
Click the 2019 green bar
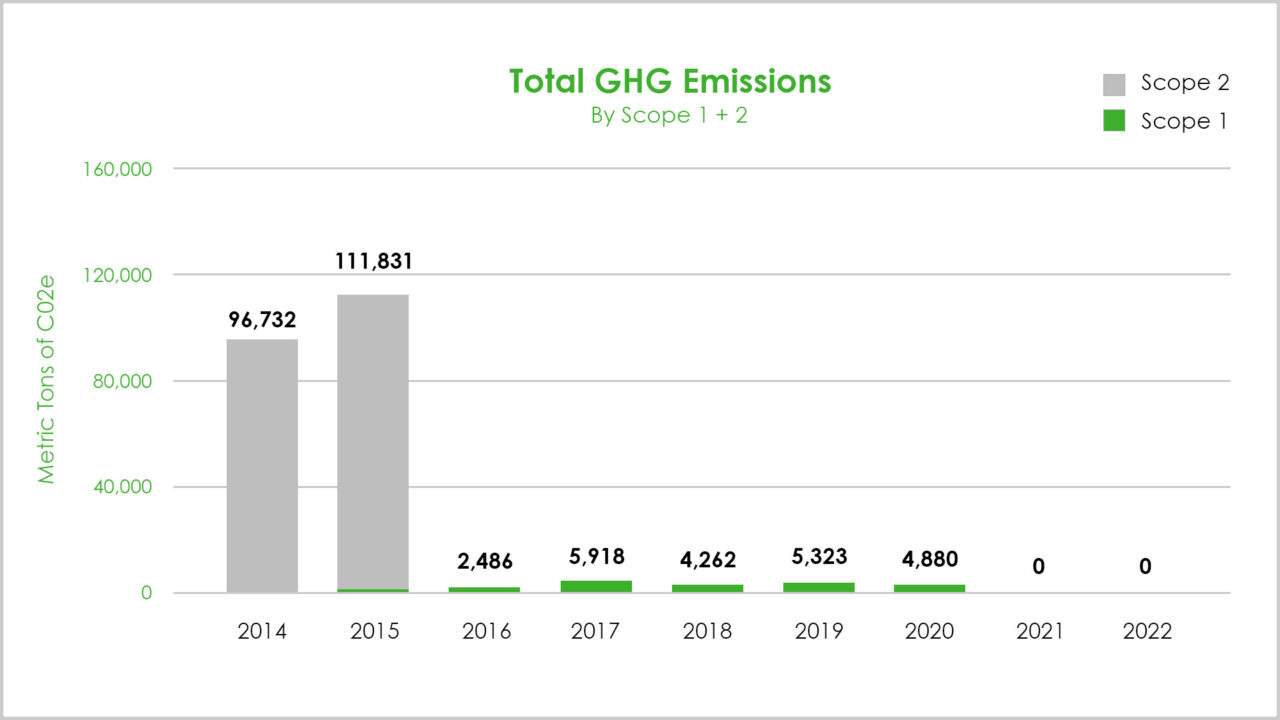click(819, 588)
